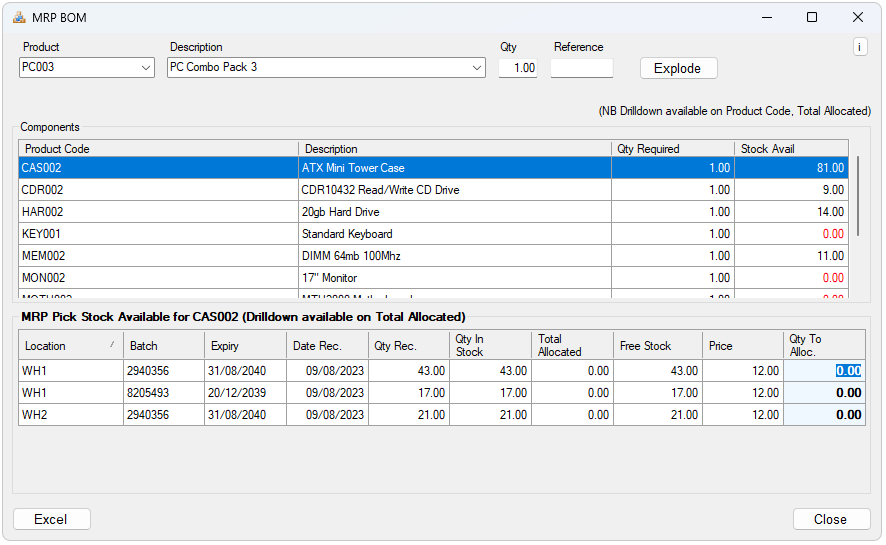This screenshot has width=886, height=545.
Task: Maximize the MRP BOM window
Action: [x=812, y=17]
